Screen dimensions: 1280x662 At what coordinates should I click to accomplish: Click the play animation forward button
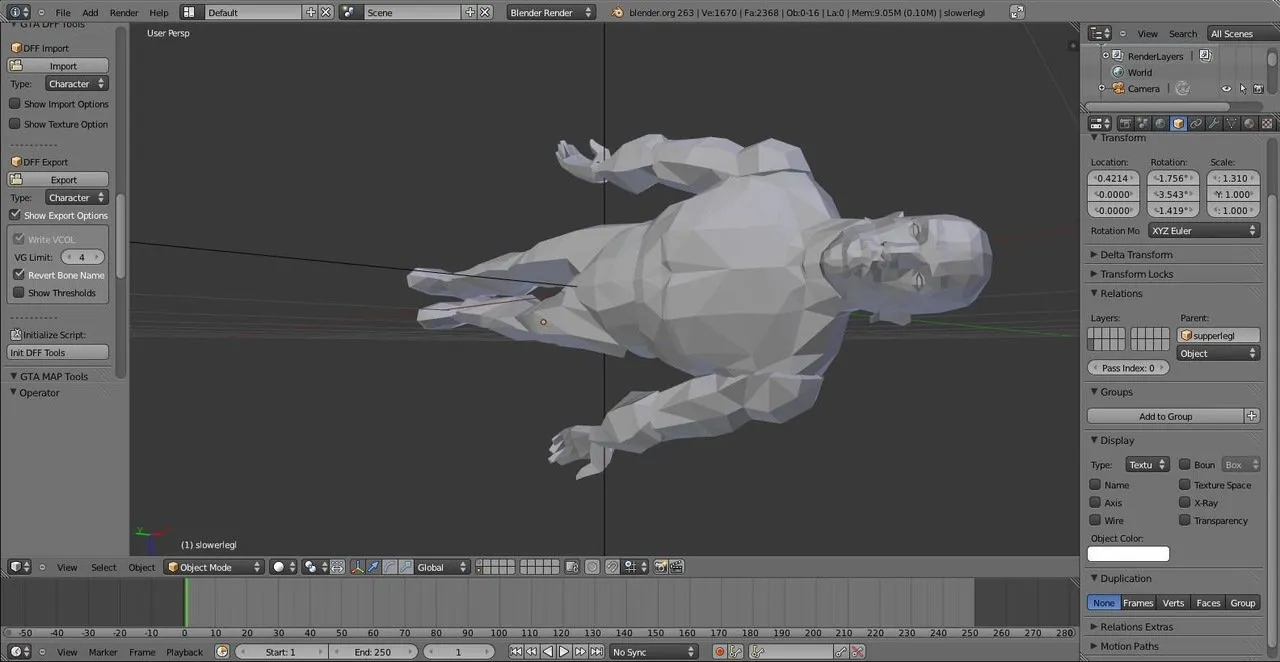(x=564, y=652)
